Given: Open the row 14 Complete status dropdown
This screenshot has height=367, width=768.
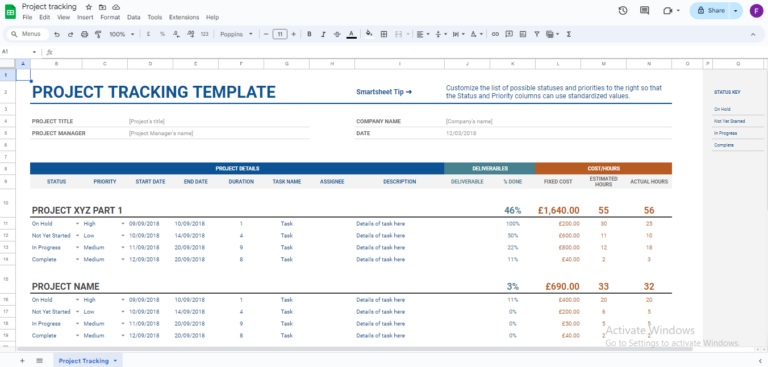Looking at the screenshot, I should coord(77,259).
